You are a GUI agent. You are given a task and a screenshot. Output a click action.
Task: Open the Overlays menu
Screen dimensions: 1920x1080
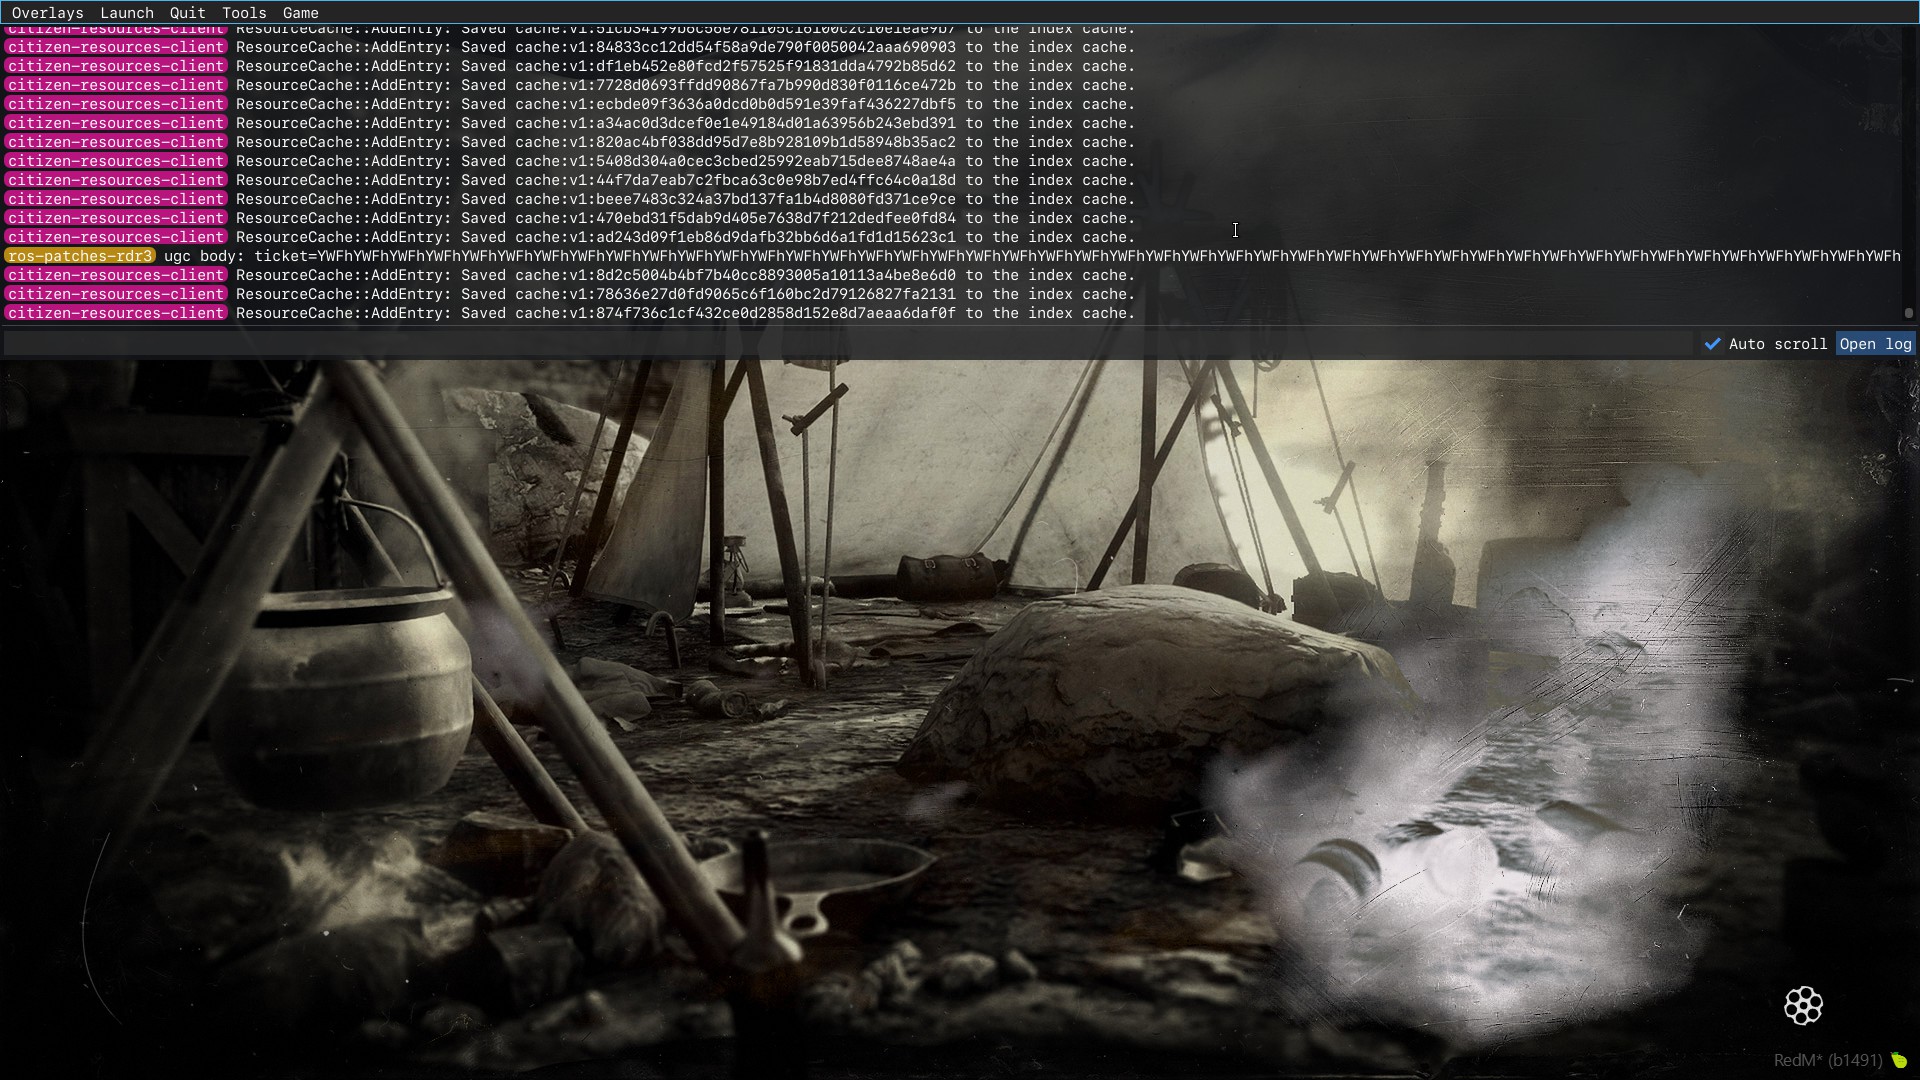click(47, 13)
